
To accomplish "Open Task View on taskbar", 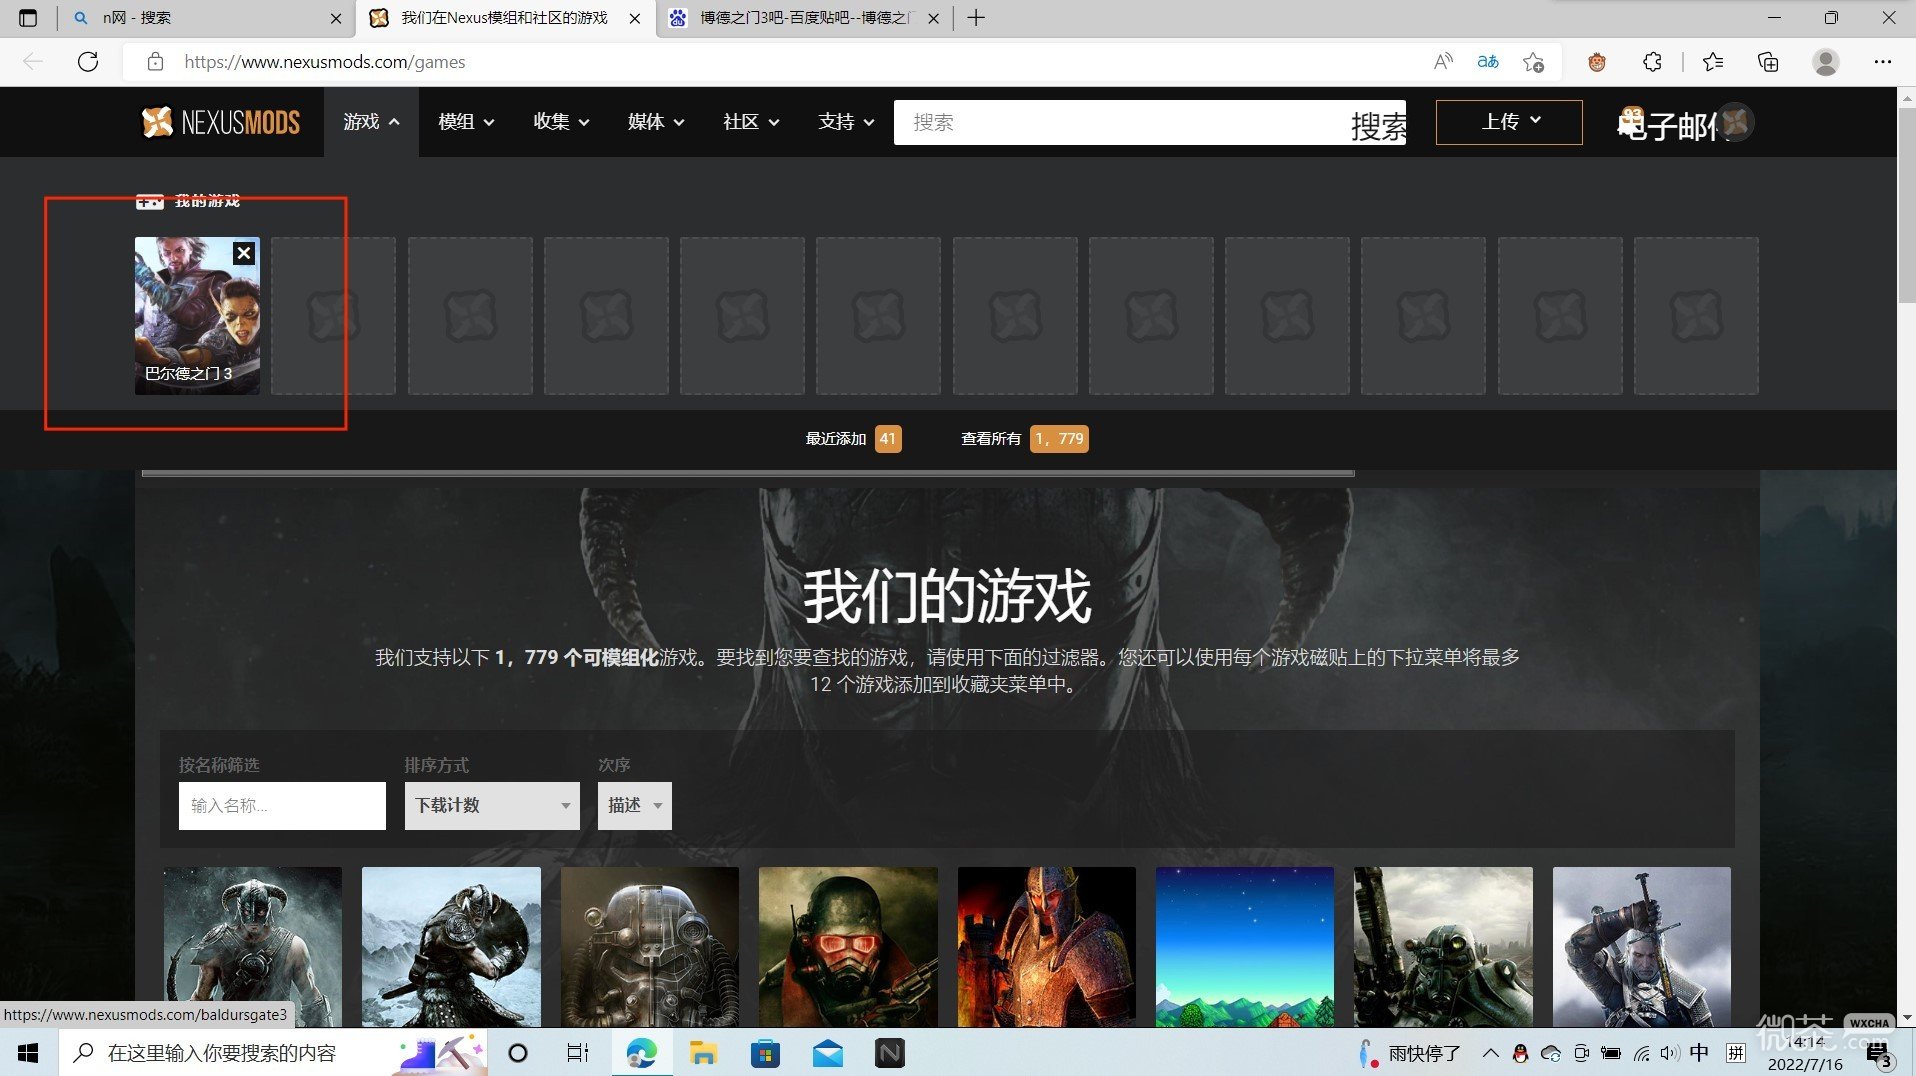I will 578,1053.
